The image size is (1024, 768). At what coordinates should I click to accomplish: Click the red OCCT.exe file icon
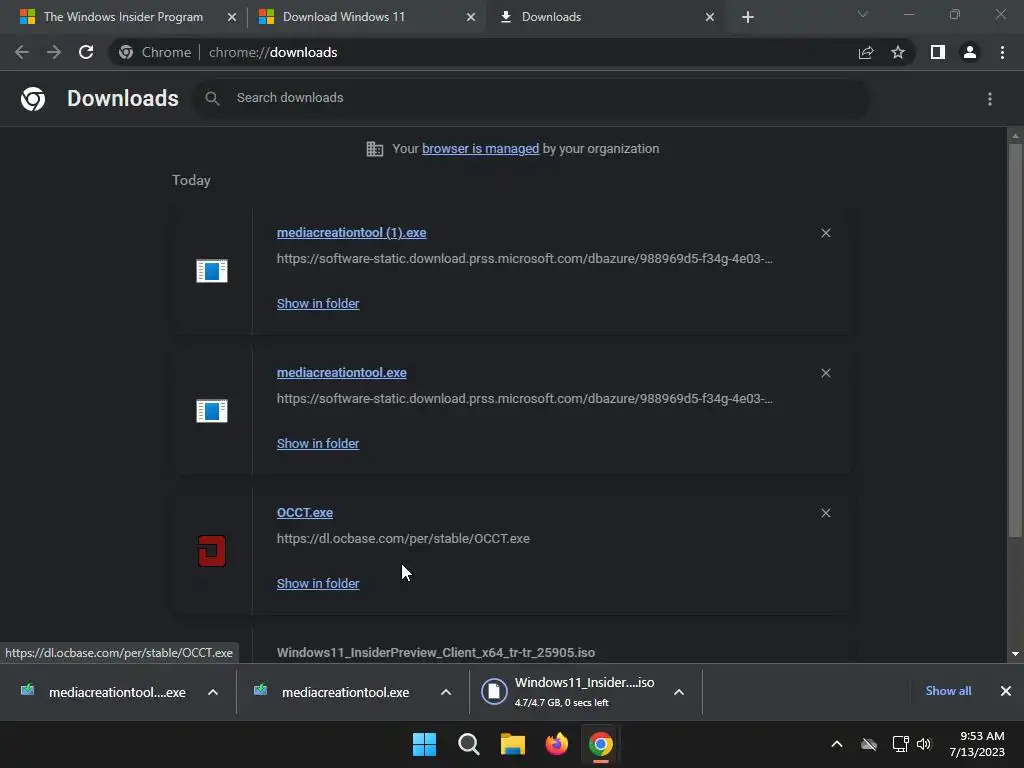click(x=212, y=551)
